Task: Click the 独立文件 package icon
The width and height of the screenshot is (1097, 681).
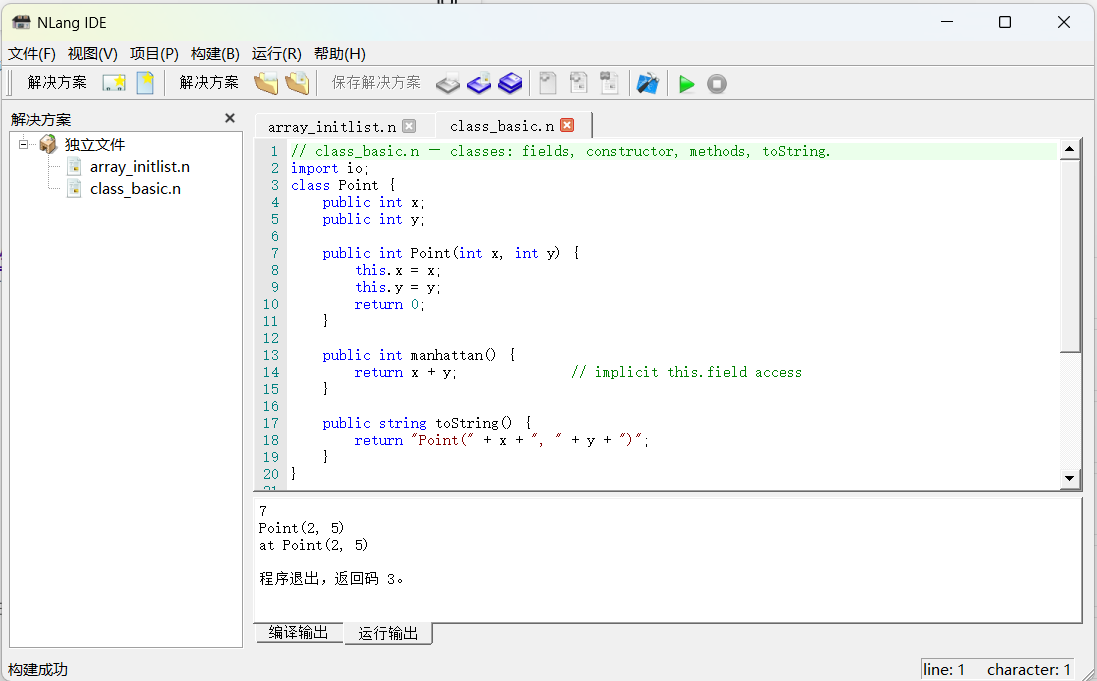Action: pos(48,144)
